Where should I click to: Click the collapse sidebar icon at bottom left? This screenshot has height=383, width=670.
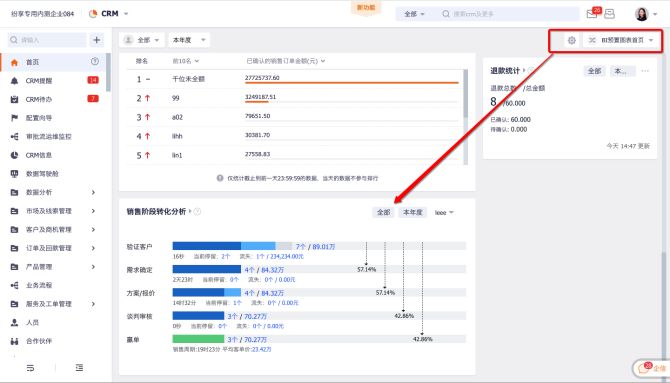click(30, 368)
